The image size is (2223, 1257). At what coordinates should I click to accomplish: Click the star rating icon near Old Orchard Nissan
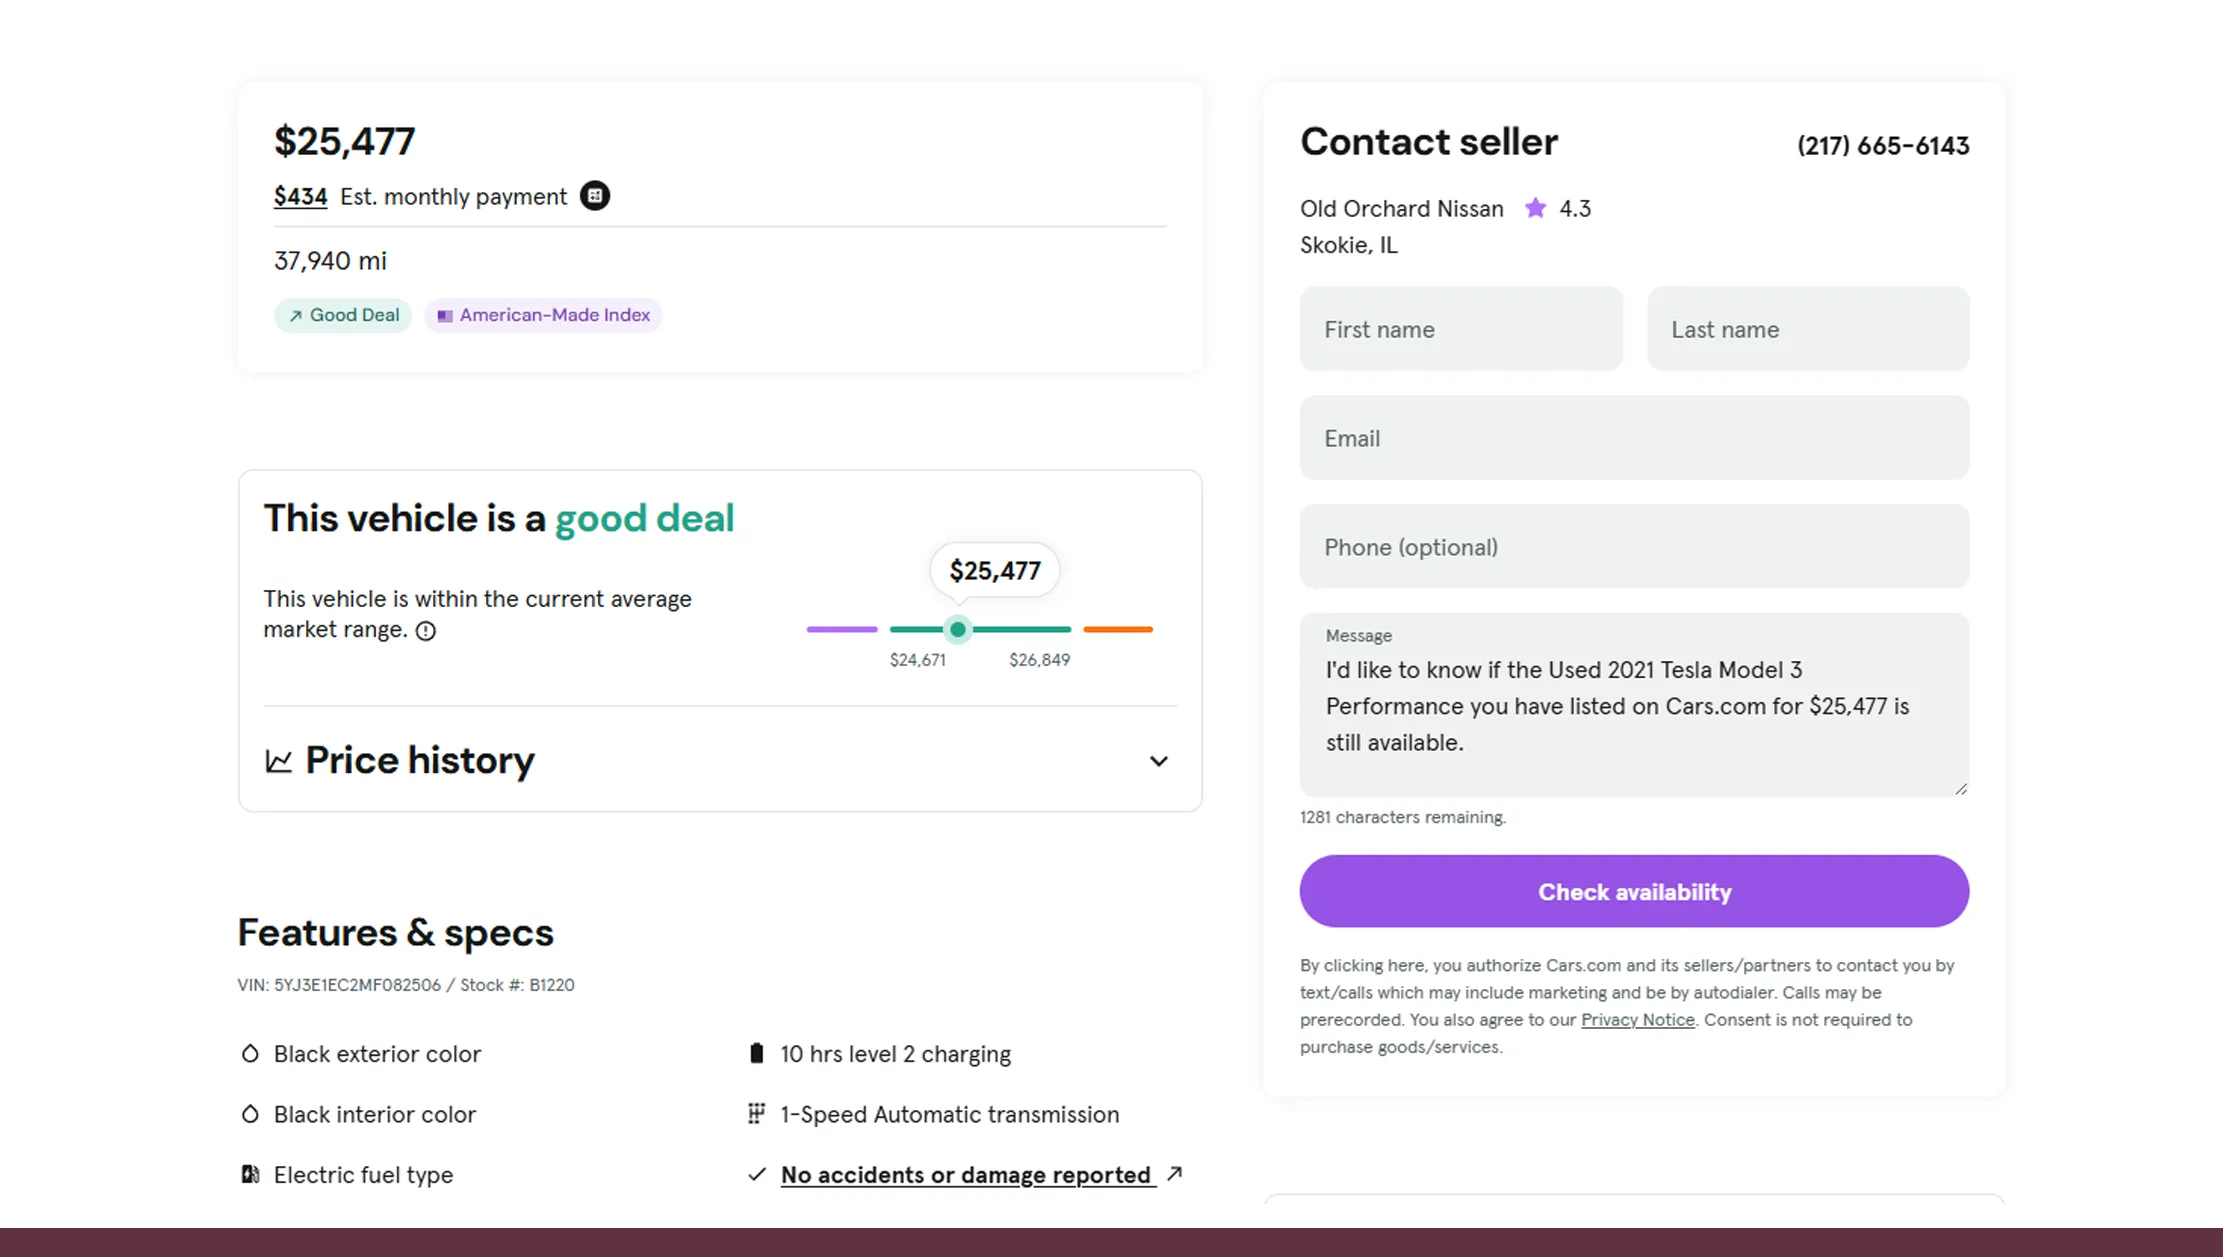click(1534, 208)
